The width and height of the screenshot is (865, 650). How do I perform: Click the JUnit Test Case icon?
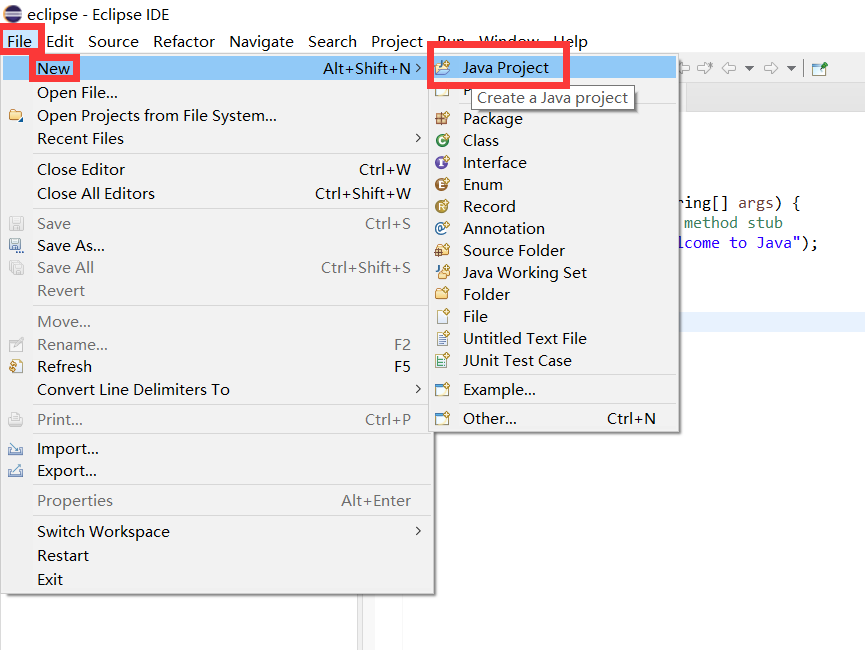click(442, 360)
